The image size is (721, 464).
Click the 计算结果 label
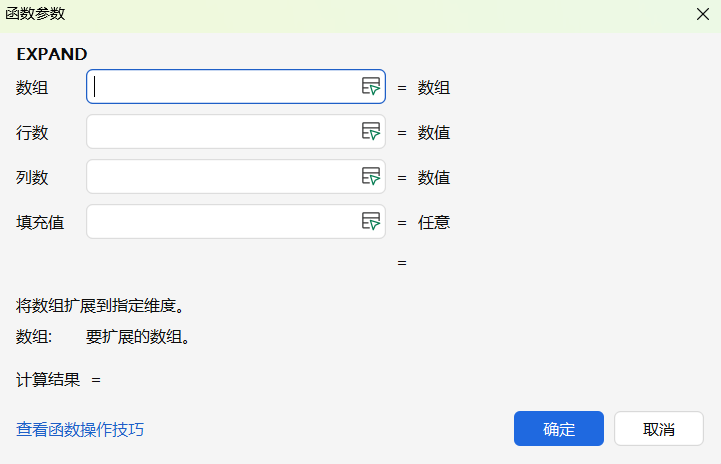pos(48,380)
